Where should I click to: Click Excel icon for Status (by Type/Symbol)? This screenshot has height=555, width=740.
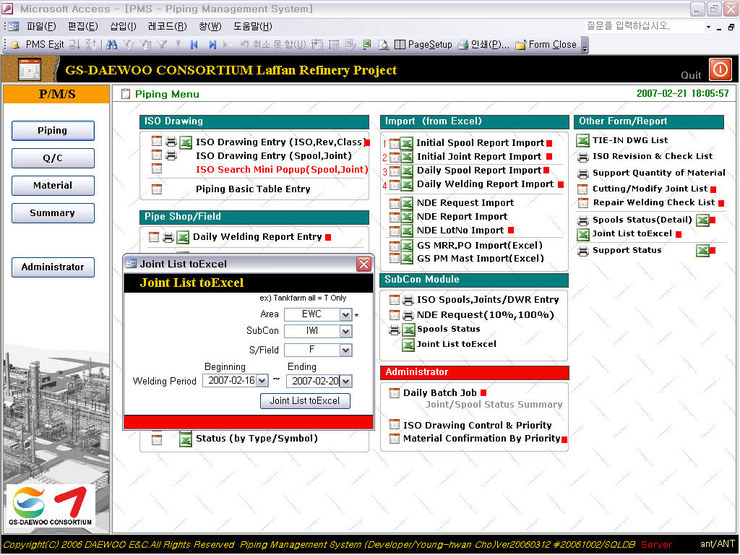tap(186, 439)
